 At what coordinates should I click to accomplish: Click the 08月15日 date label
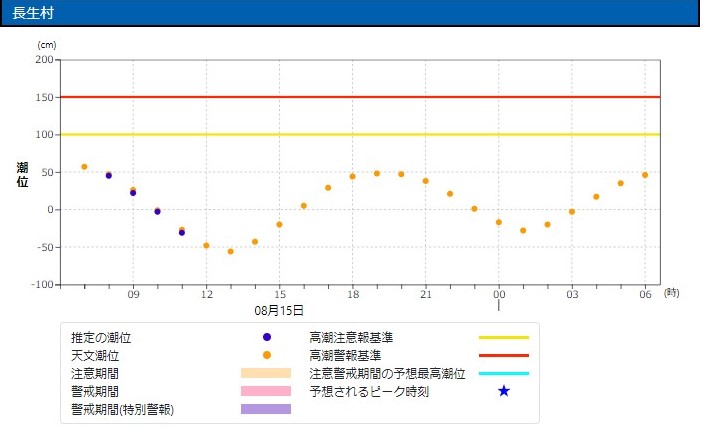(x=279, y=311)
